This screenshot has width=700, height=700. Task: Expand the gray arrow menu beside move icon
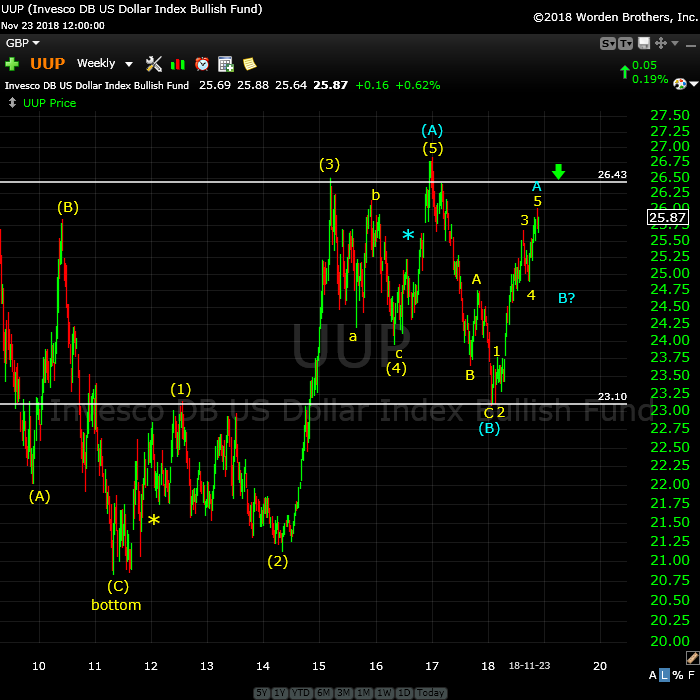coord(675,43)
